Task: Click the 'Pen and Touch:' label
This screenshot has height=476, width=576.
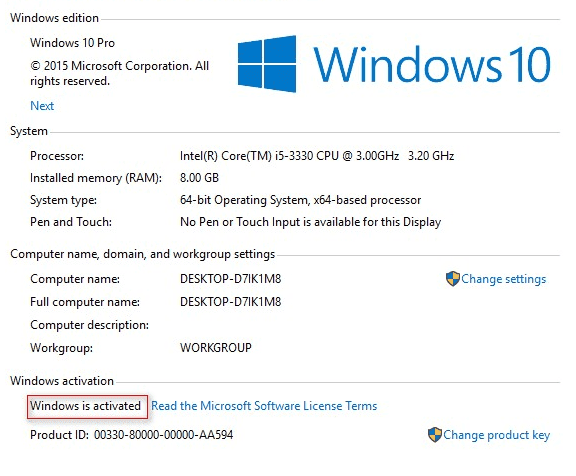Action: [71, 222]
